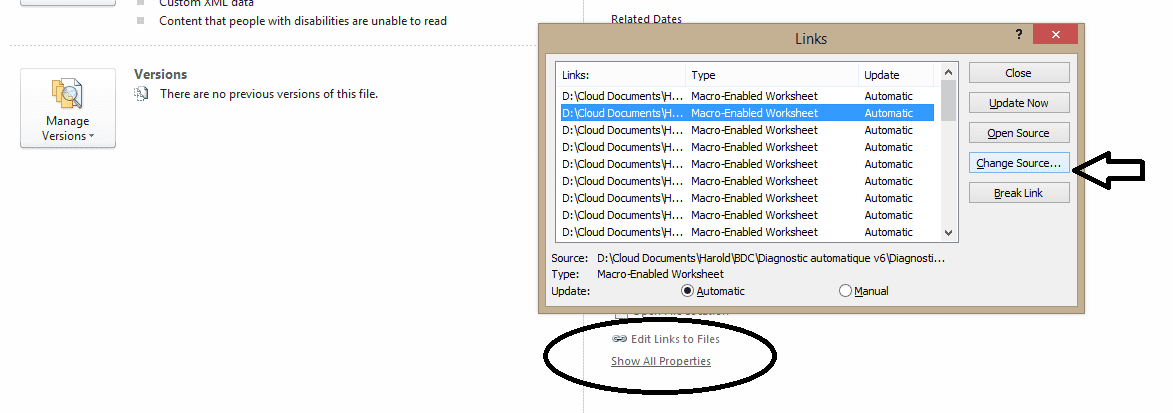Image resolution: width=1173 pixels, height=413 pixels.
Task: Open Source button in Links dialog
Action: tap(1018, 132)
